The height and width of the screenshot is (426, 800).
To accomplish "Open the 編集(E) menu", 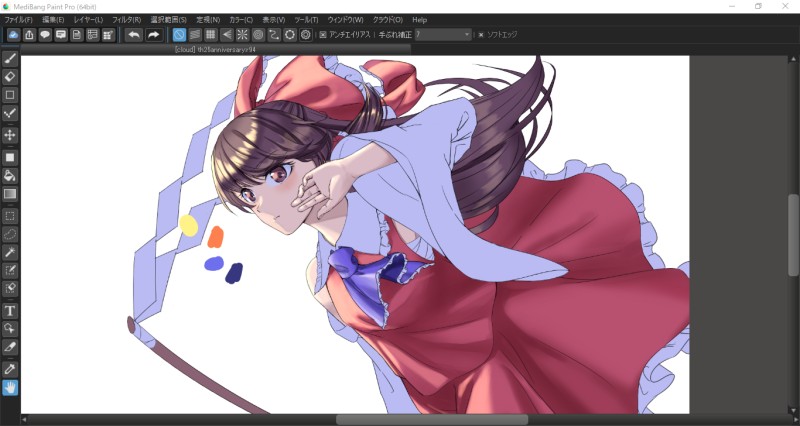I will click(x=53, y=20).
